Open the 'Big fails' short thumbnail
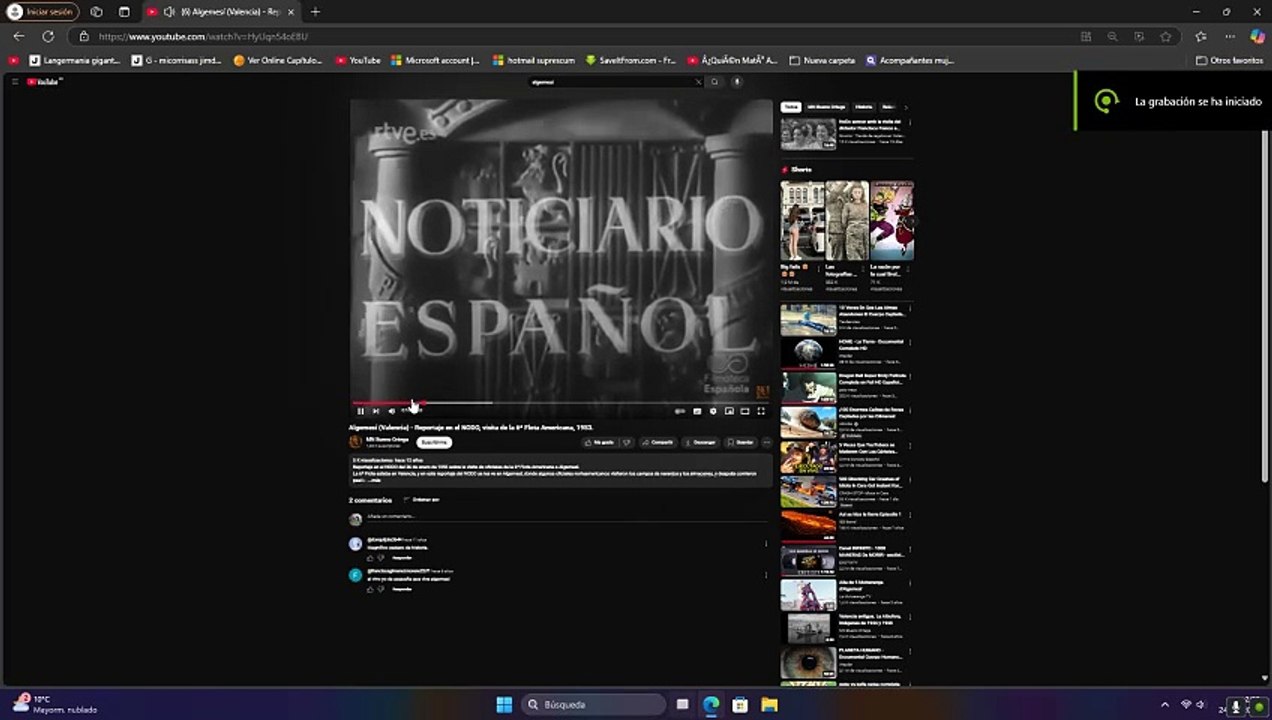1272x720 pixels. [x=802, y=220]
